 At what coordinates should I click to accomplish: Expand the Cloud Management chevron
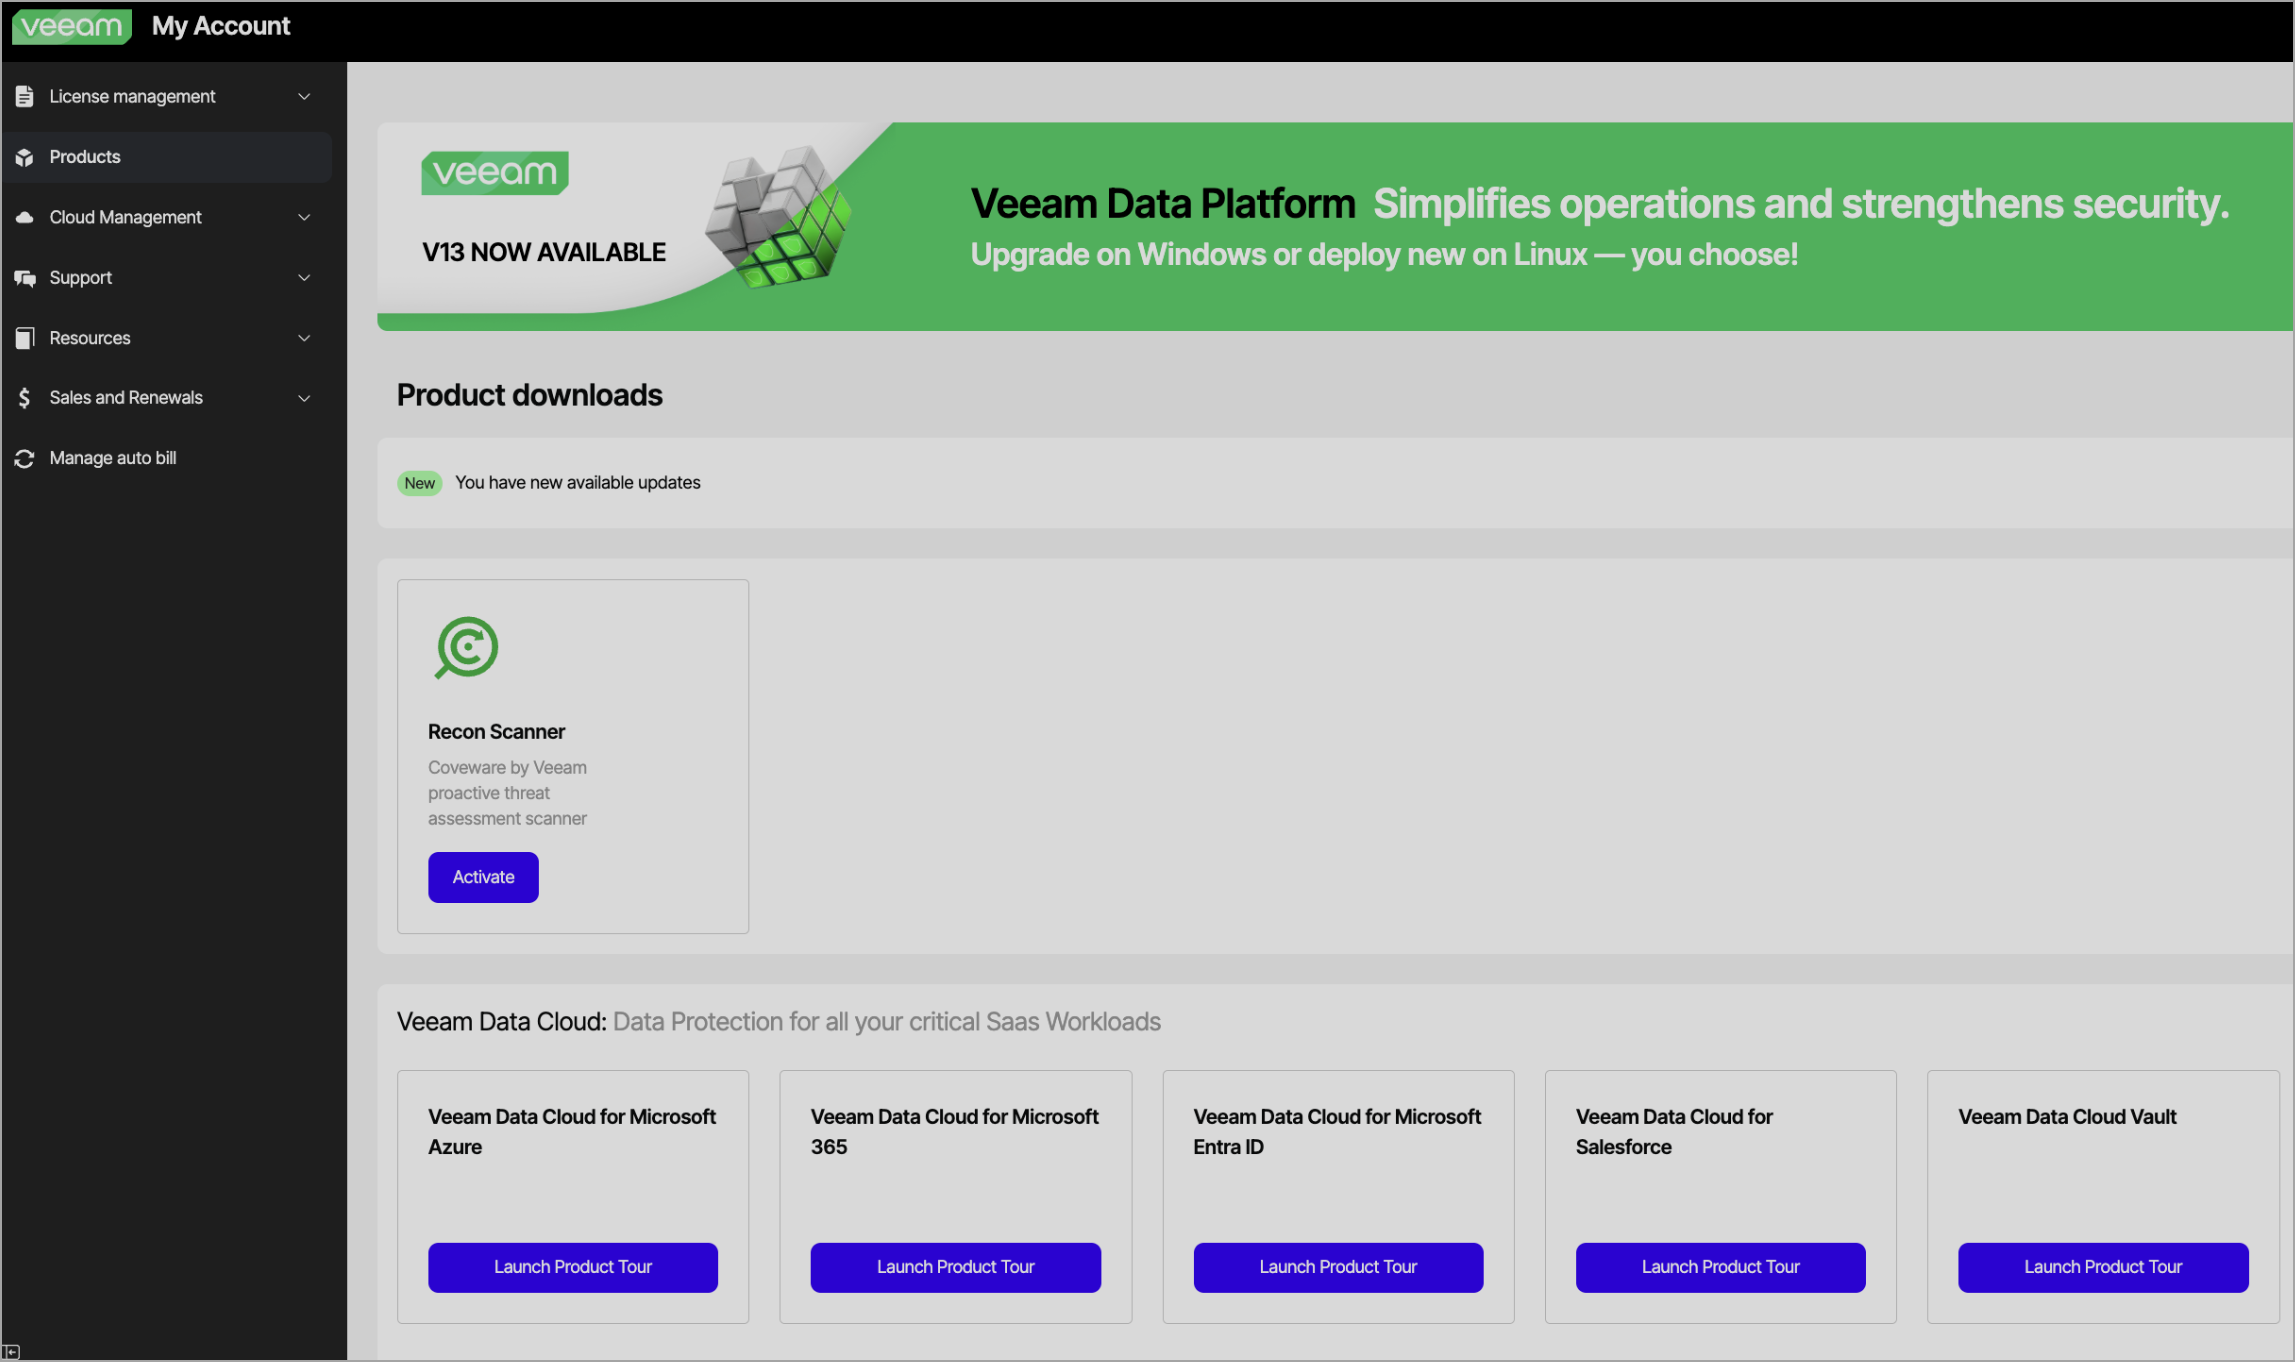click(304, 217)
